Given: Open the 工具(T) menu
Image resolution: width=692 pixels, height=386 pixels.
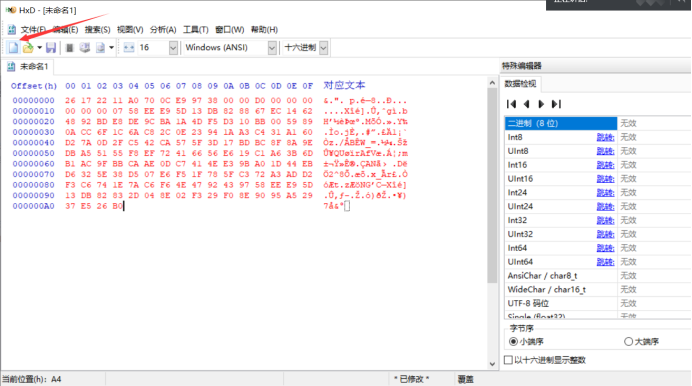Looking at the screenshot, I should point(196,30).
